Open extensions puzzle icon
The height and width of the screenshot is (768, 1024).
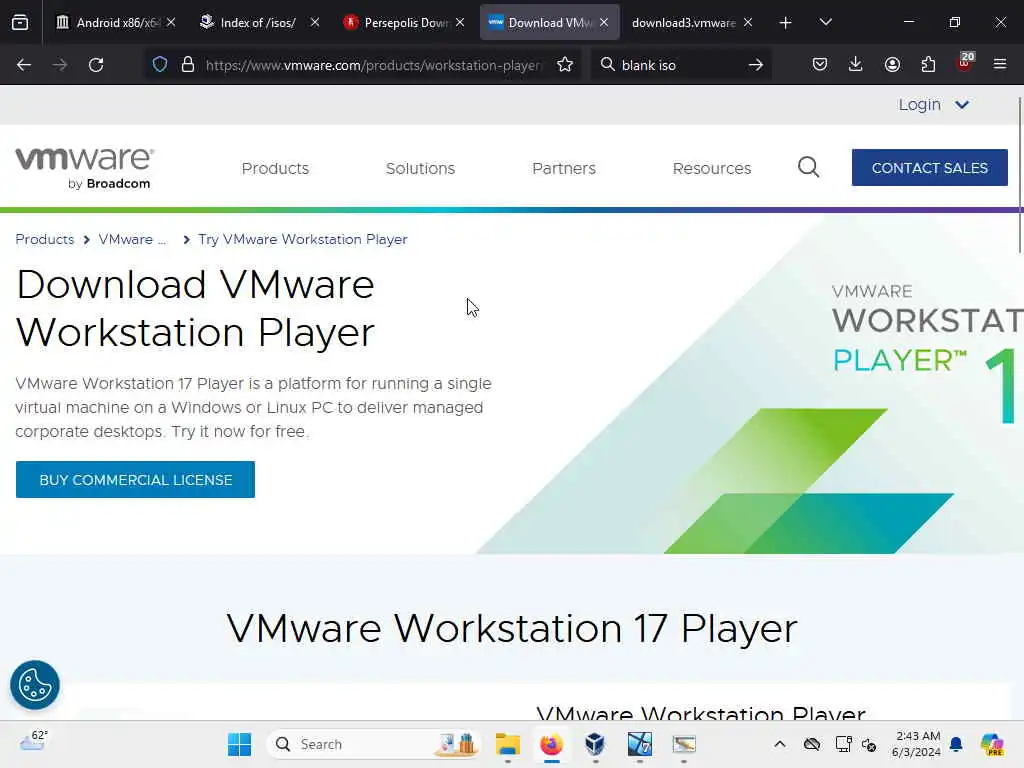pyautogui.click(x=928, y=64)
